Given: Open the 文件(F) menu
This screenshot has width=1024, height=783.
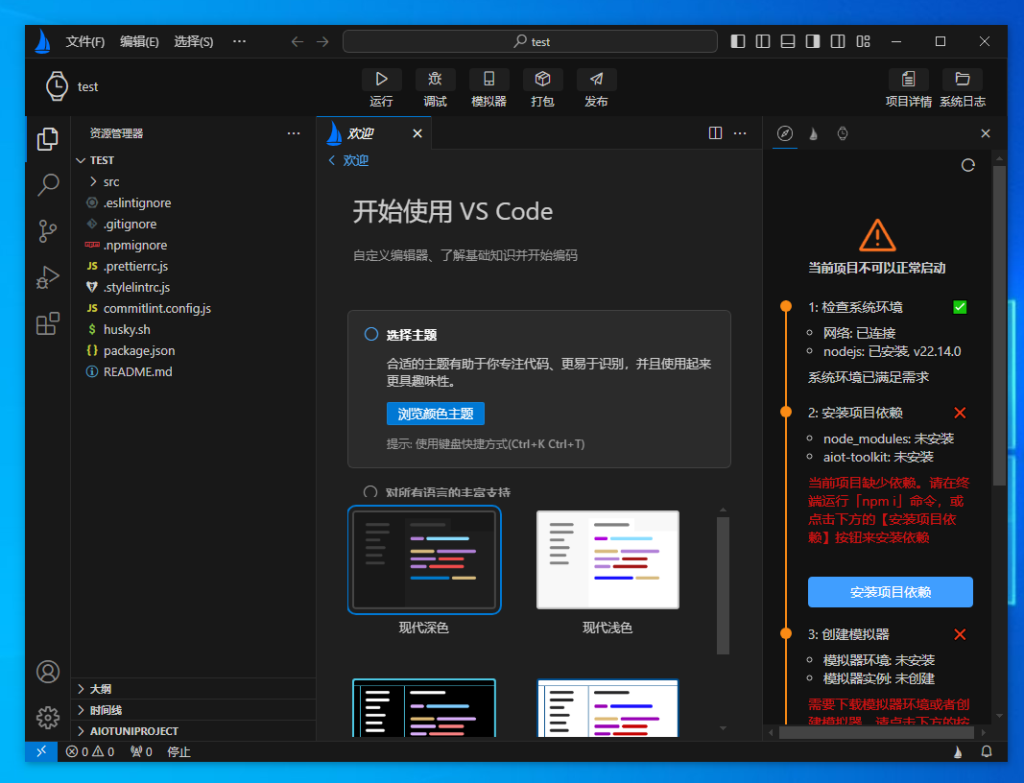Looking at the screenshot, I should pos(85,42).
